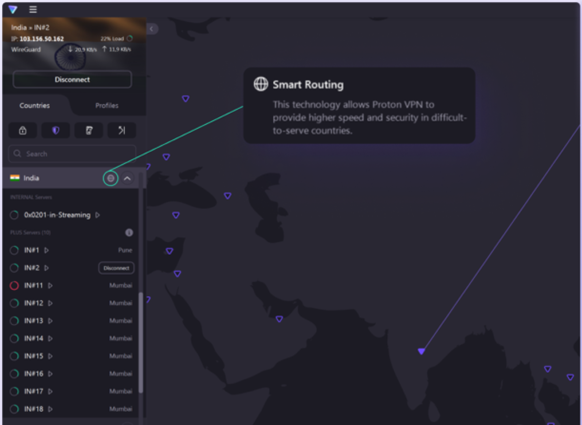
Task: Click India Smart Routing globe icon
Action: [110, 178]
